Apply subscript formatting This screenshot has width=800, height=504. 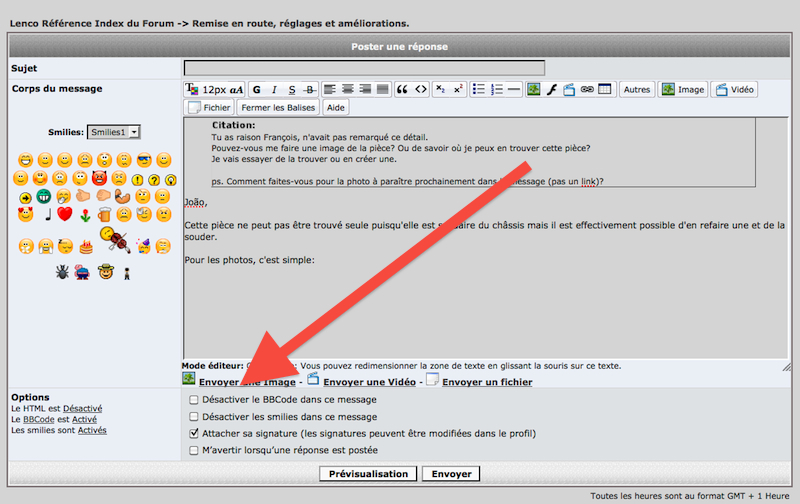pyautogui.click(x=440, y=89)
